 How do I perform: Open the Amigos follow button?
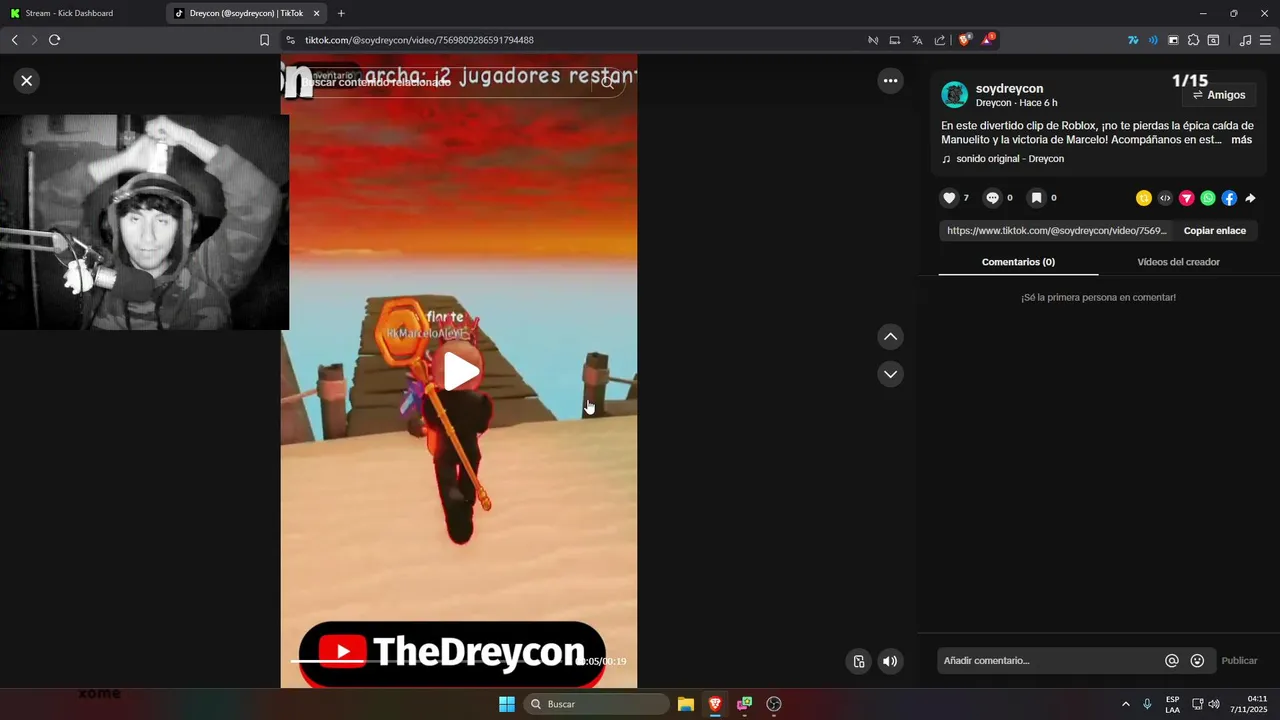[1219, 95]
